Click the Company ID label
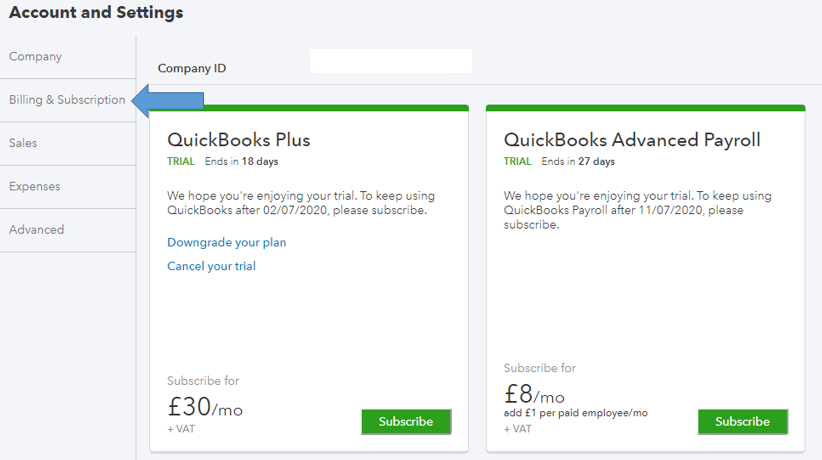822x460 pixels. point(192,69)
